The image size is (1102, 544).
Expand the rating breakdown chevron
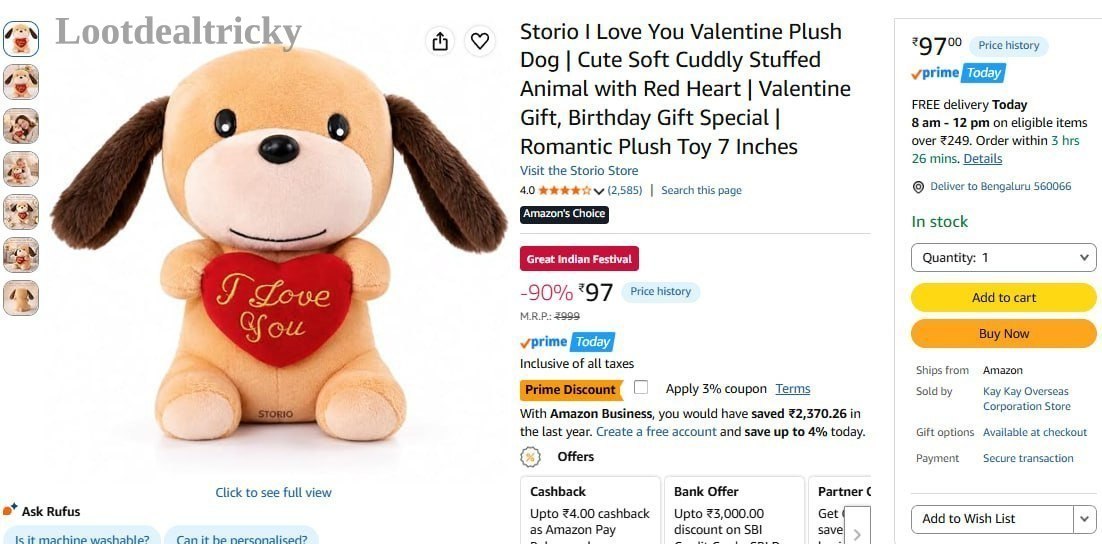pos(599,191)
